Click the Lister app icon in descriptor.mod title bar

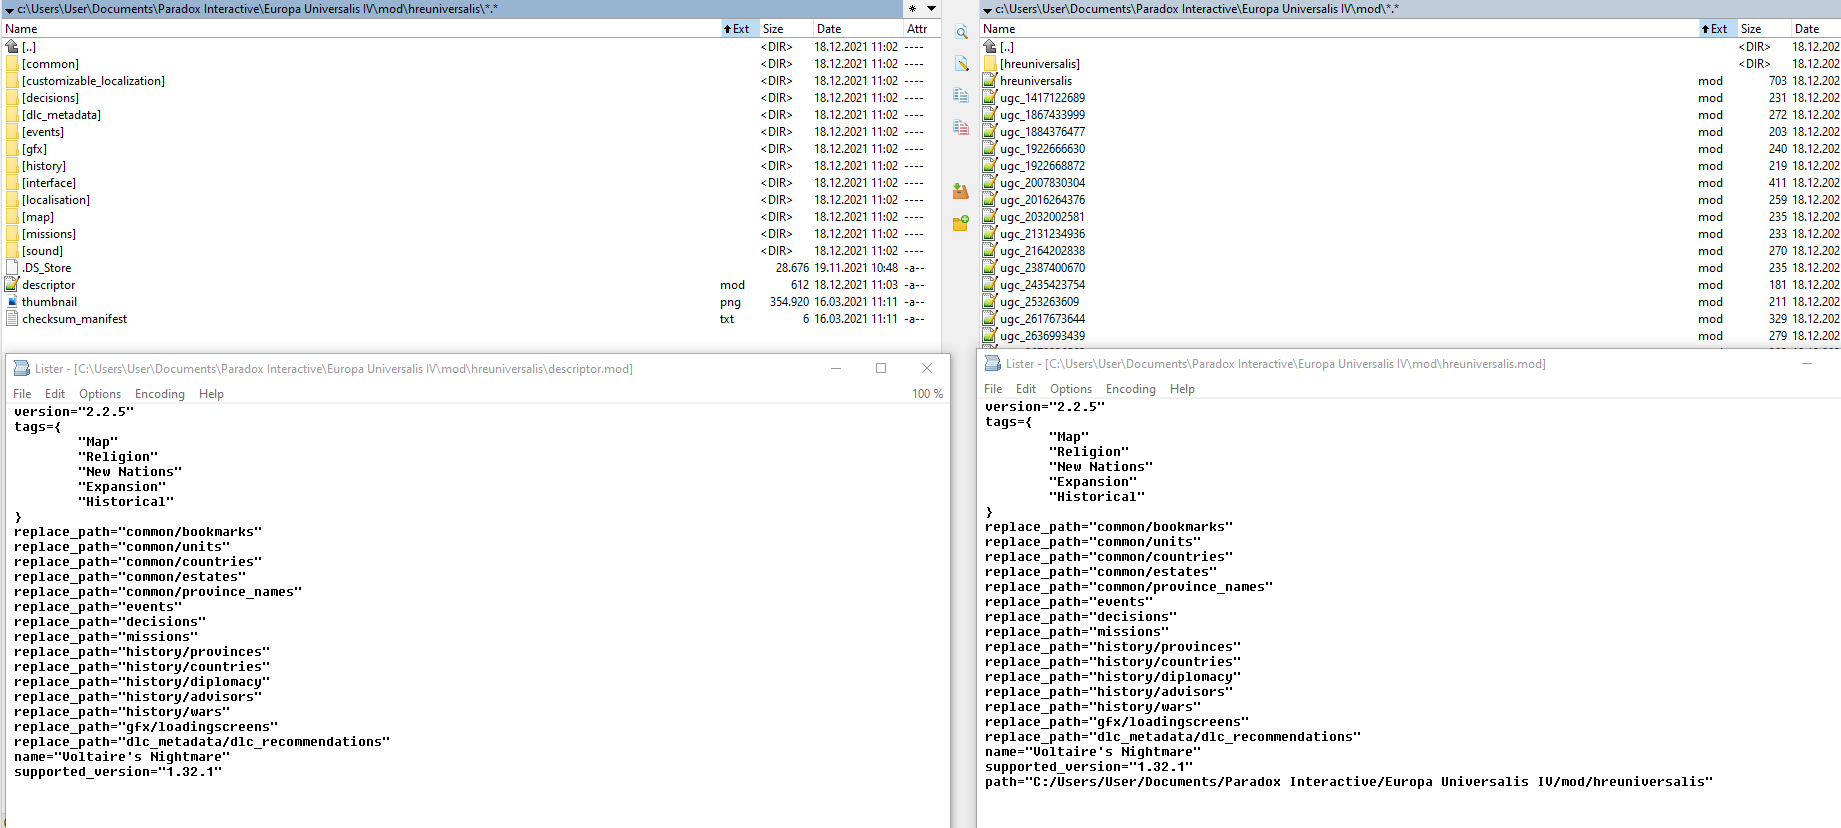click(21, 369)
